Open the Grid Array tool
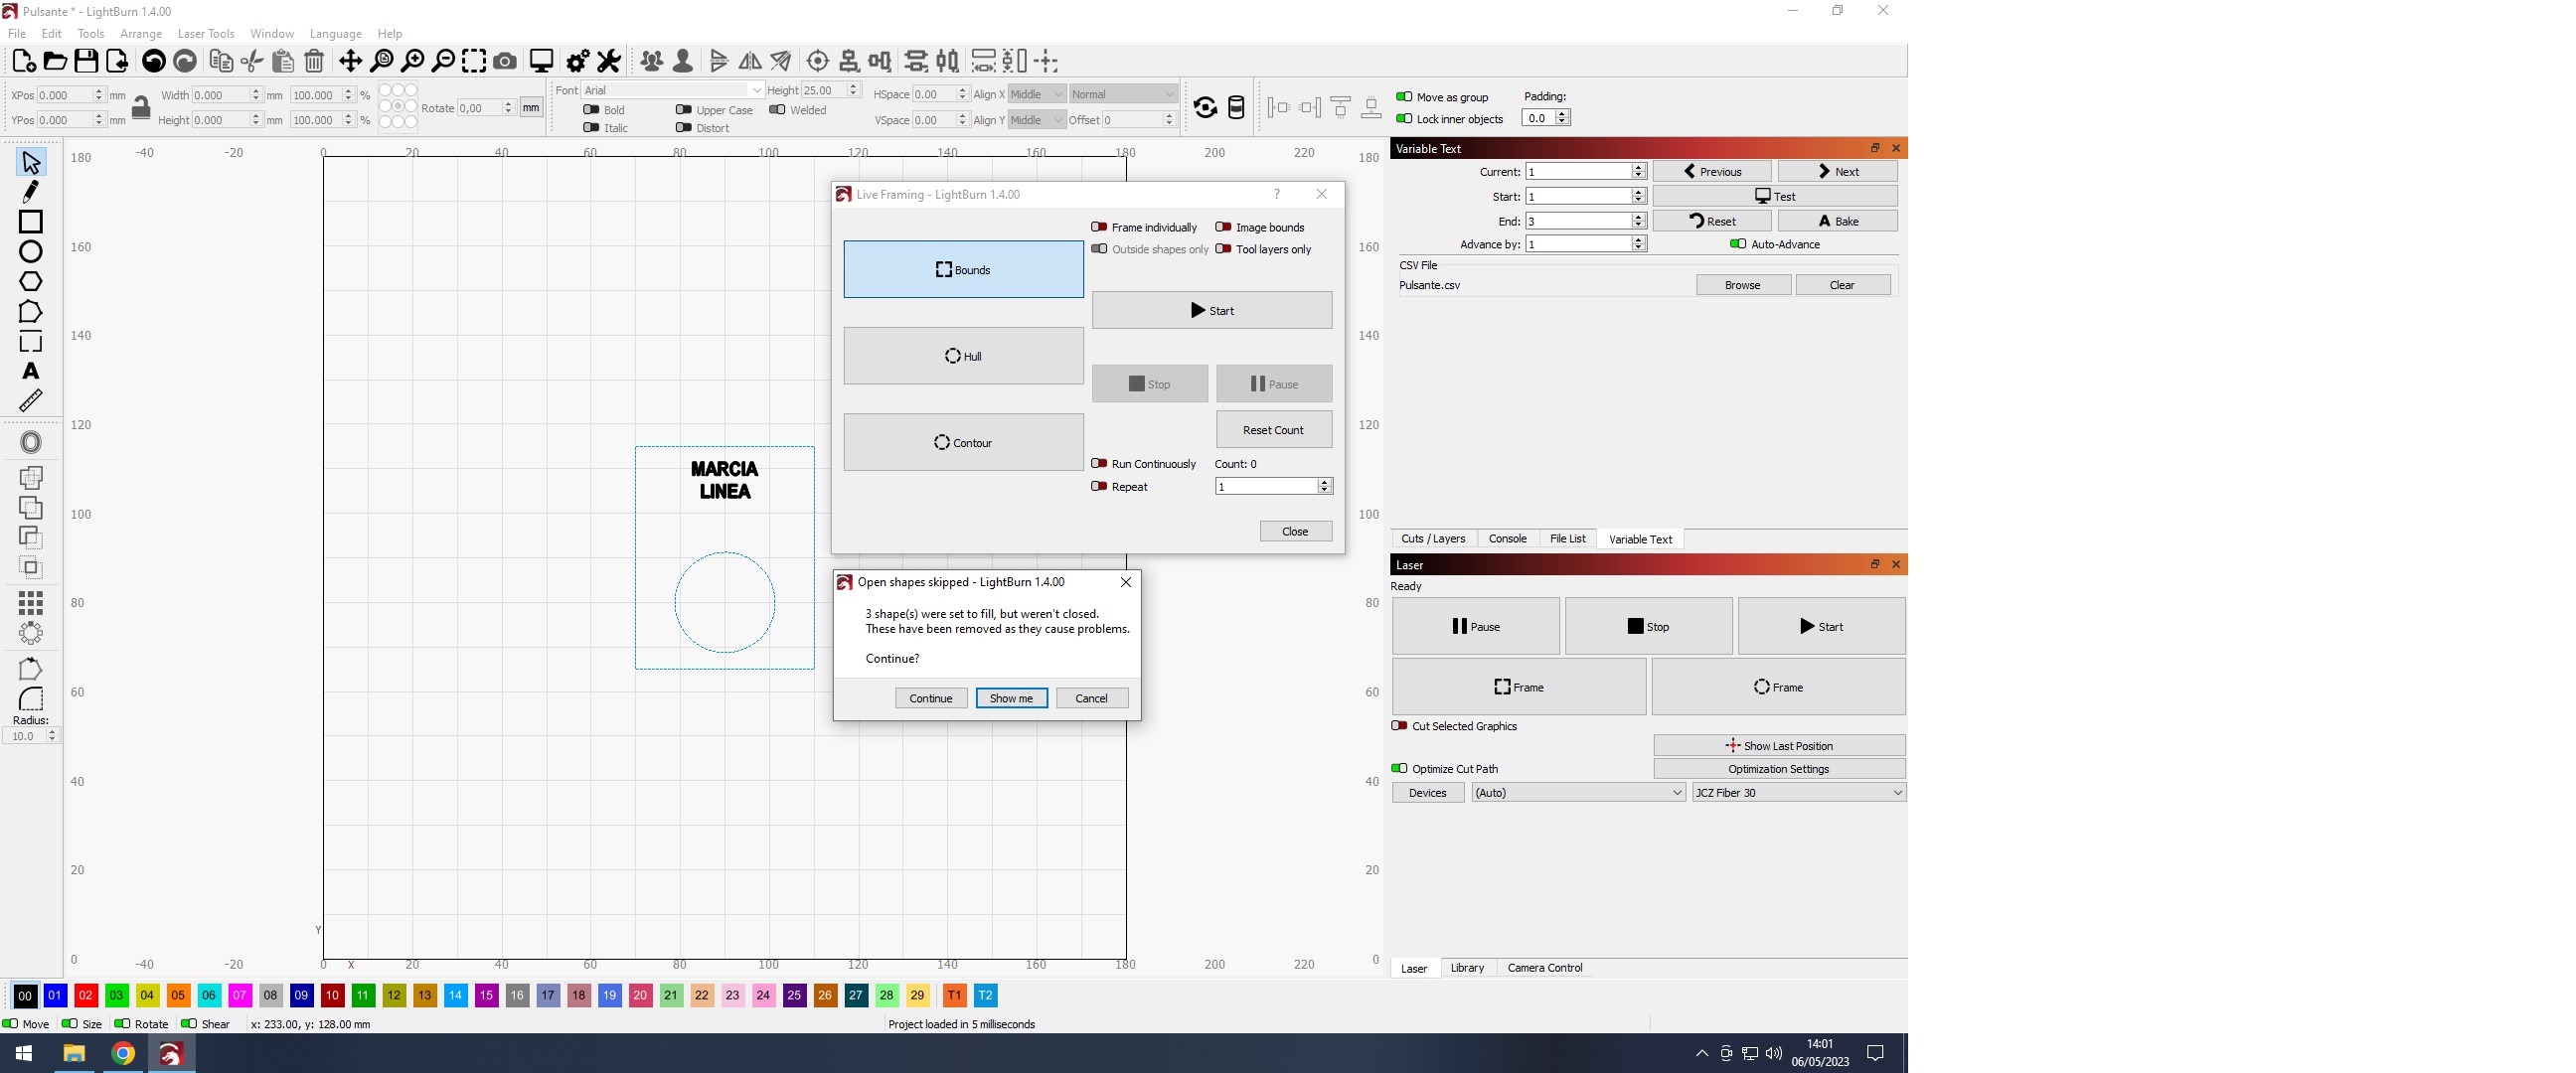The image size is (2576, 1073). [30, 602]
